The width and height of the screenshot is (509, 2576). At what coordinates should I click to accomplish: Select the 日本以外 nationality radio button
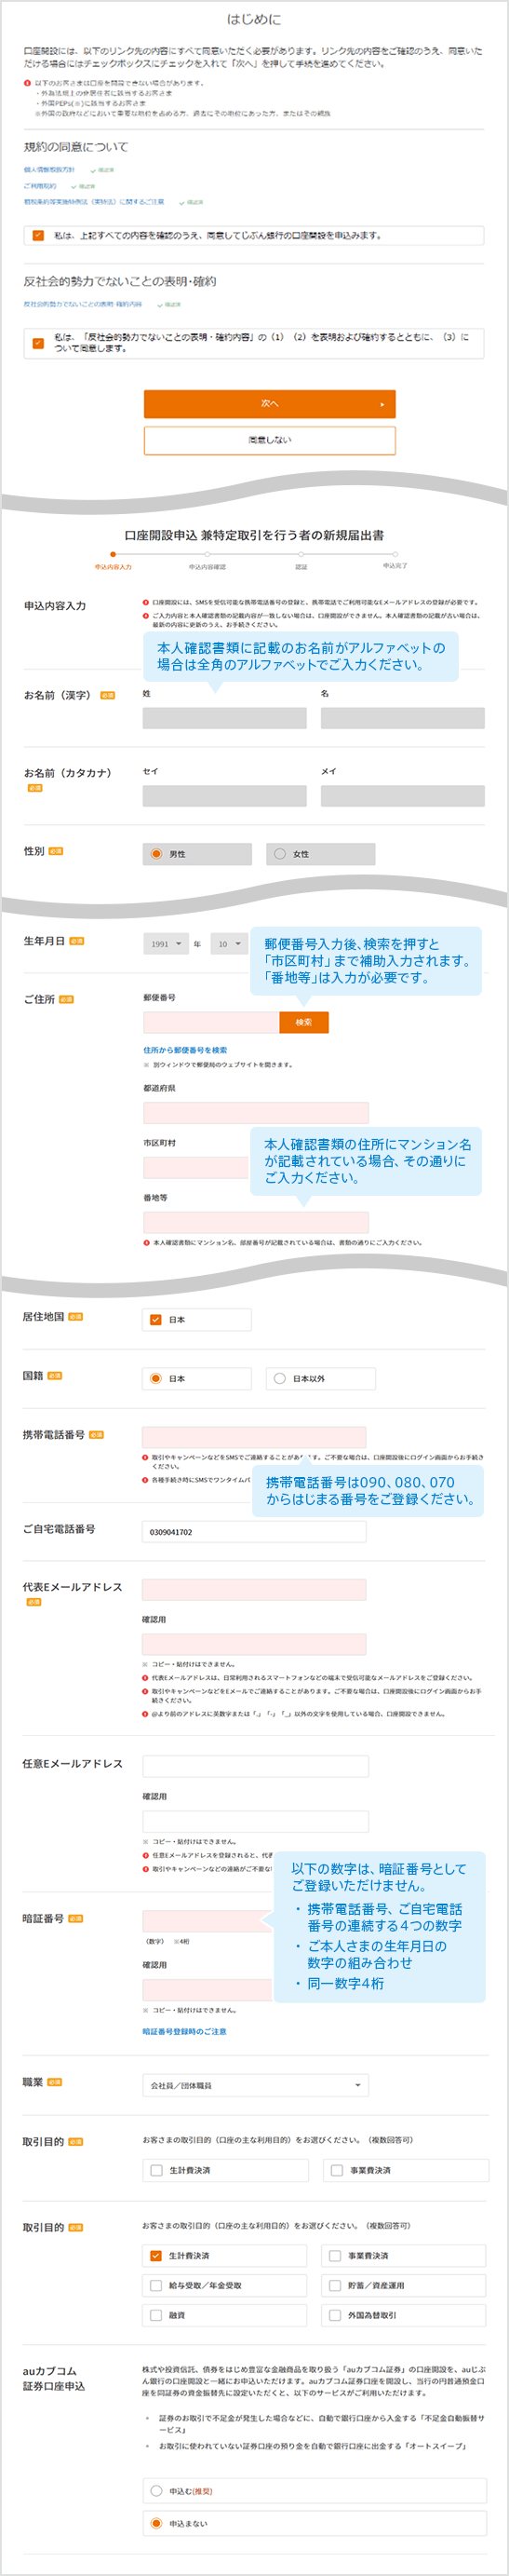(x=279, y=1379)
